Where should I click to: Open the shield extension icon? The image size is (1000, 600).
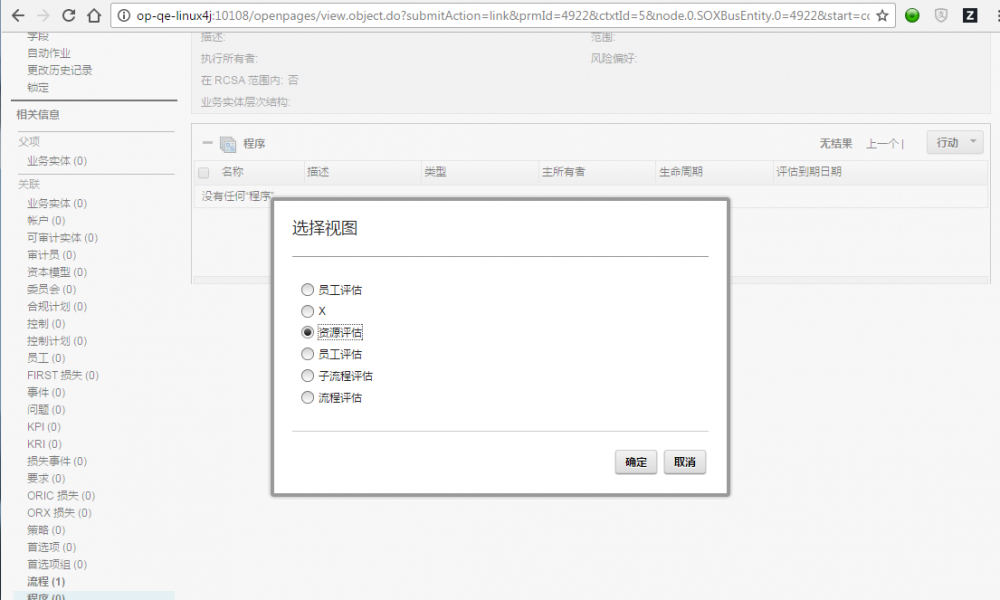[941, 15]
